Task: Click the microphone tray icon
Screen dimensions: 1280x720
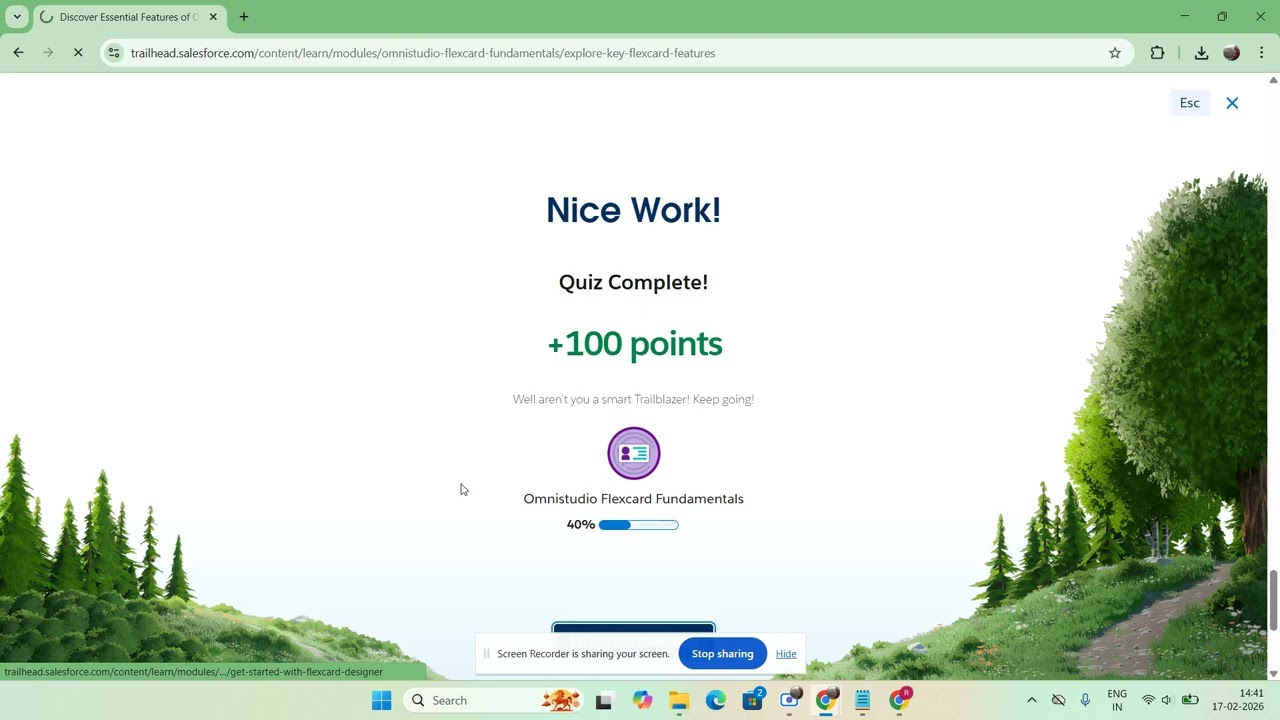Action: (x=1085, y=700)
